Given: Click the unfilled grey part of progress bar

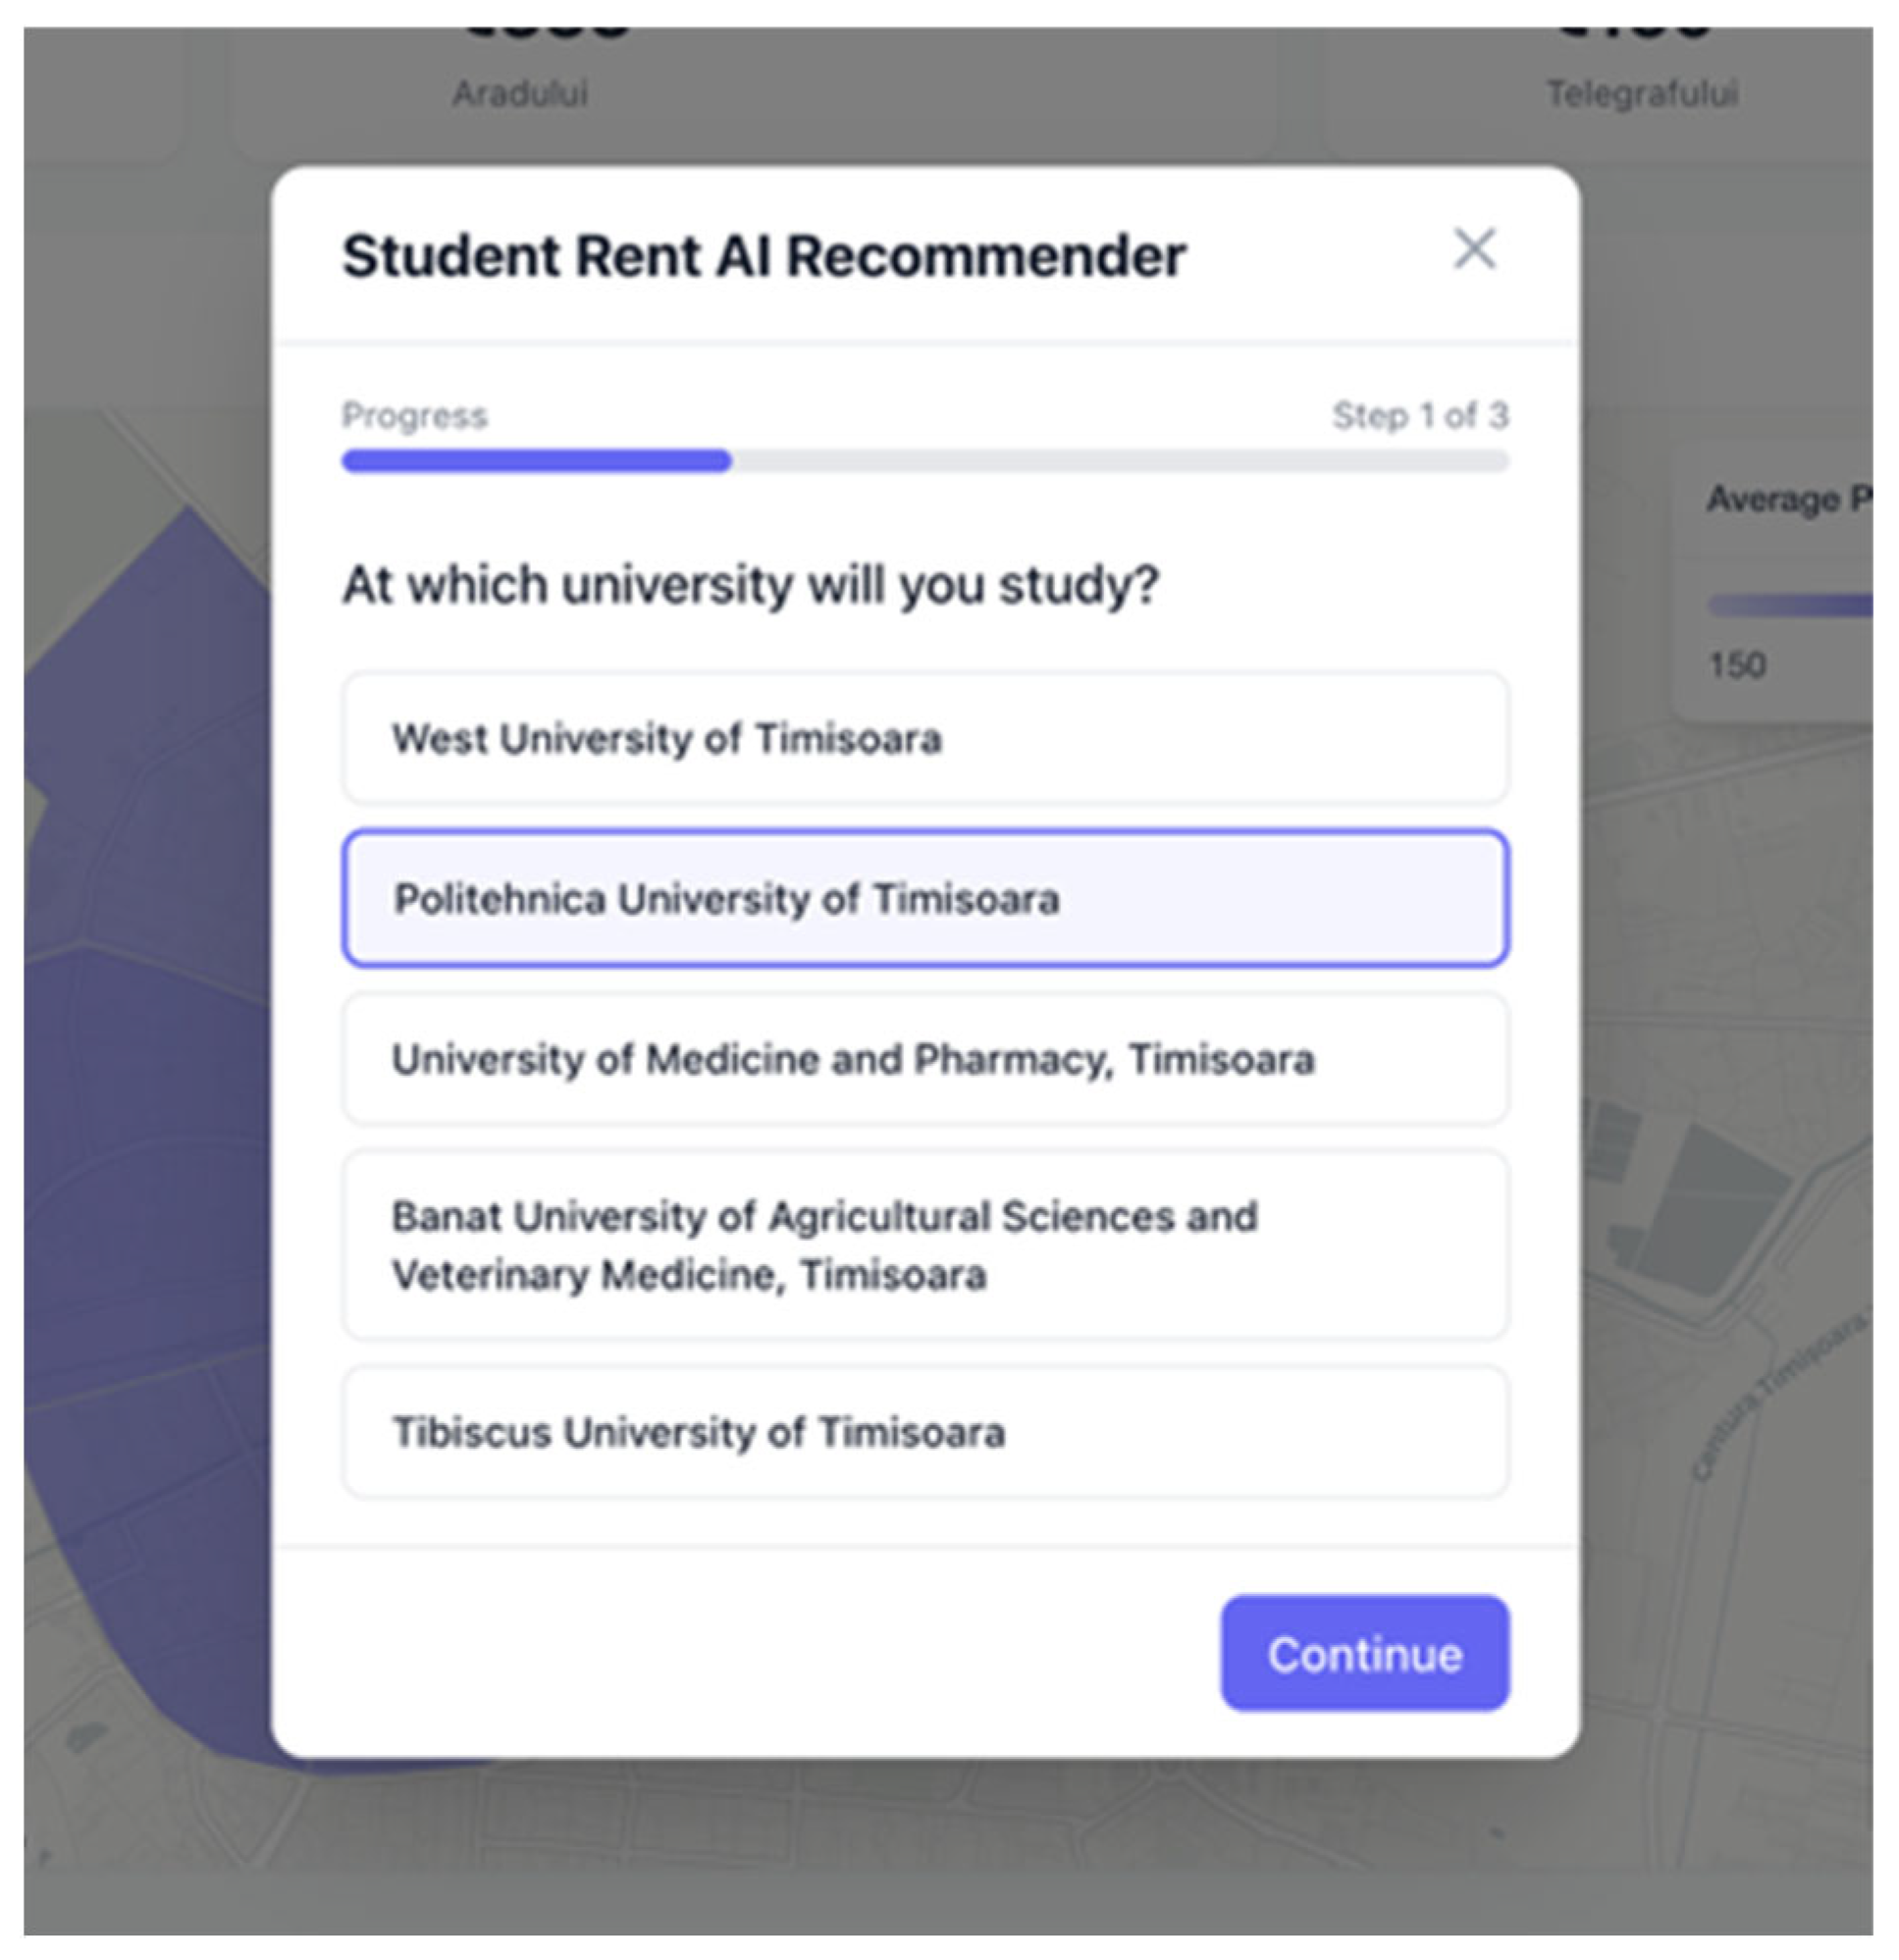Looking at the screenshot, I should (1120, 461).
